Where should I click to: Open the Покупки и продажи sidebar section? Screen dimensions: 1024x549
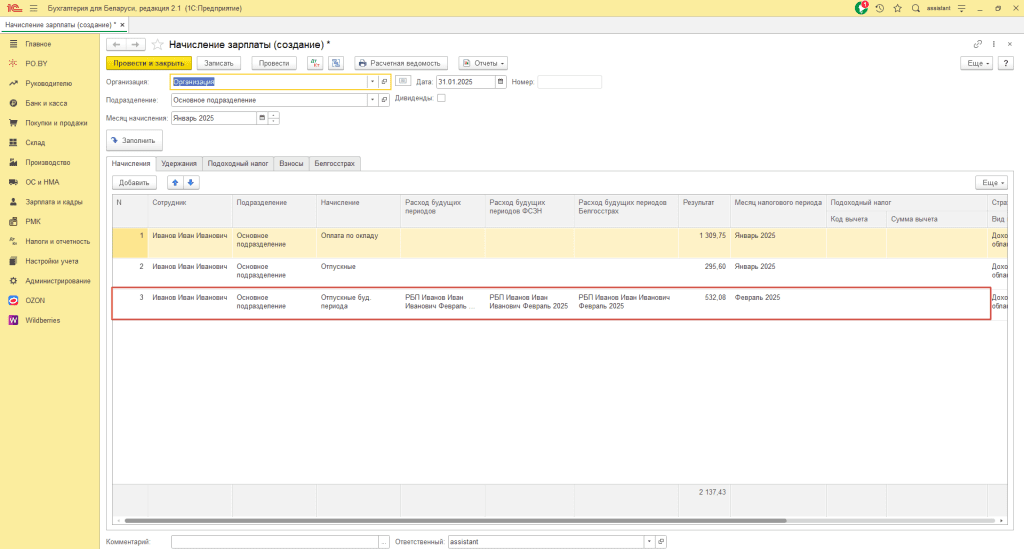click(x=56, y=123)
